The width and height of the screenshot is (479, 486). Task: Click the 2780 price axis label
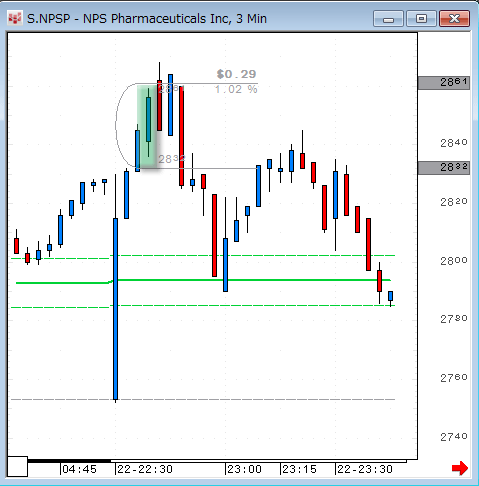[454, 319]
